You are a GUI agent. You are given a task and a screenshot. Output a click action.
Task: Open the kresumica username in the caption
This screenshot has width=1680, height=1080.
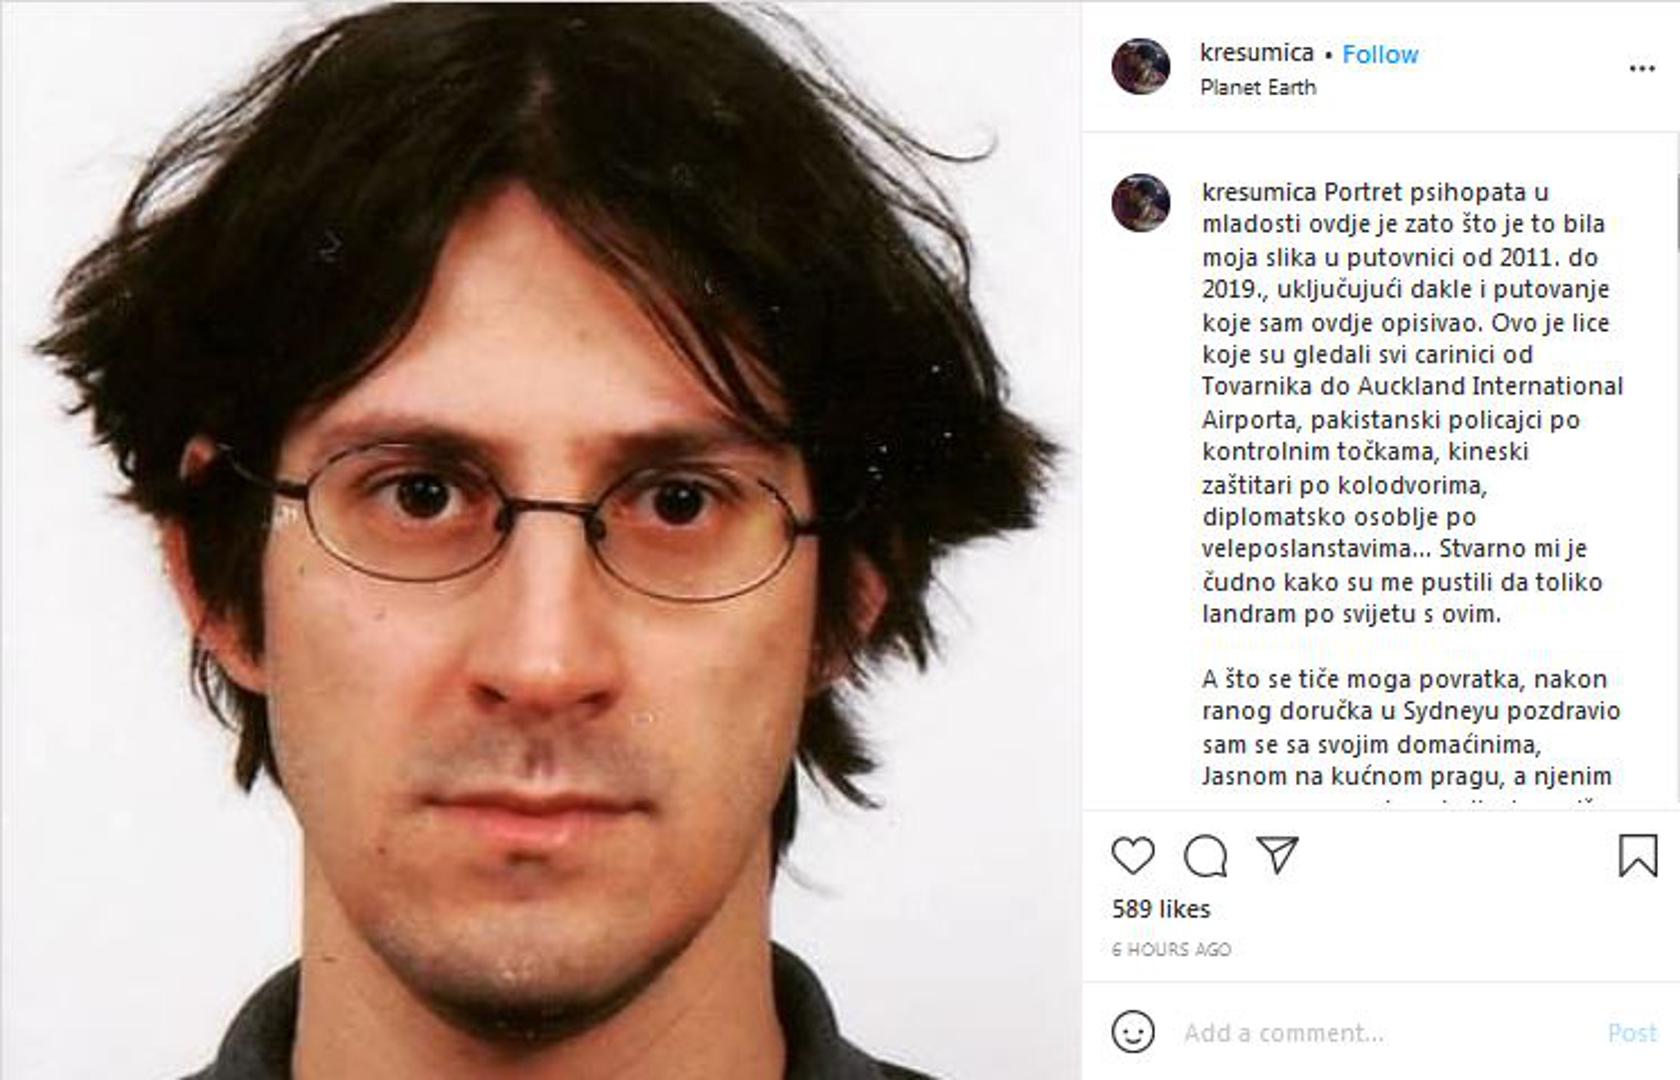(1260, 191)
